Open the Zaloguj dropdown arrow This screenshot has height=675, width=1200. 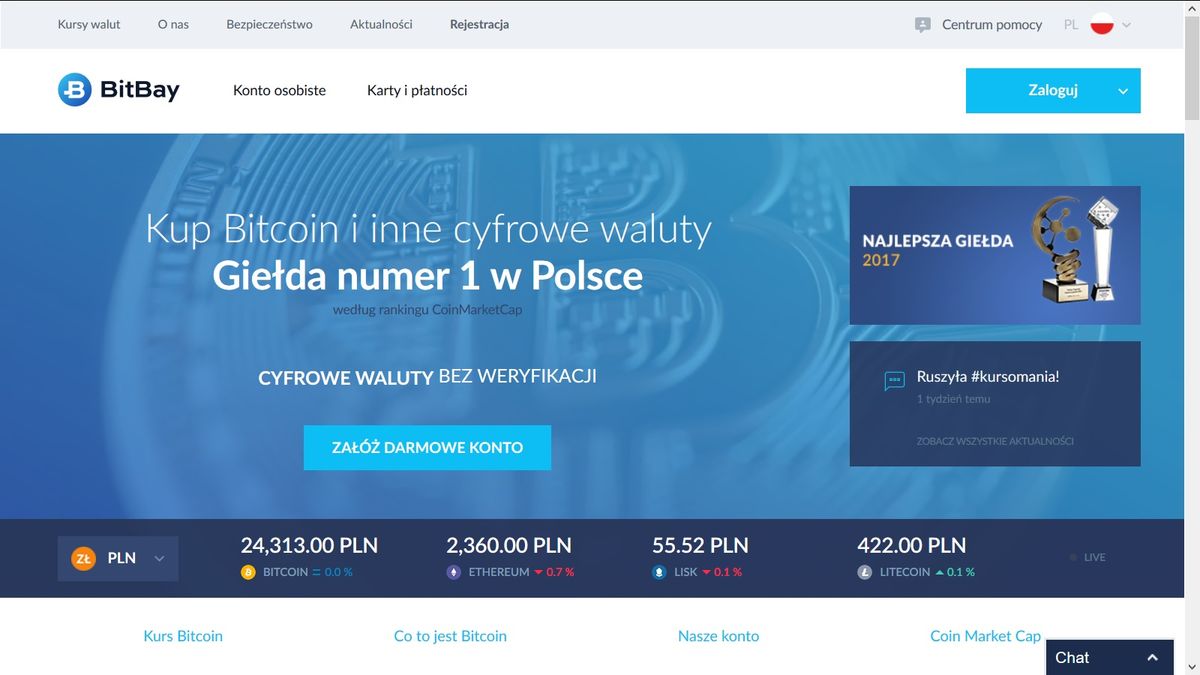1123,91
